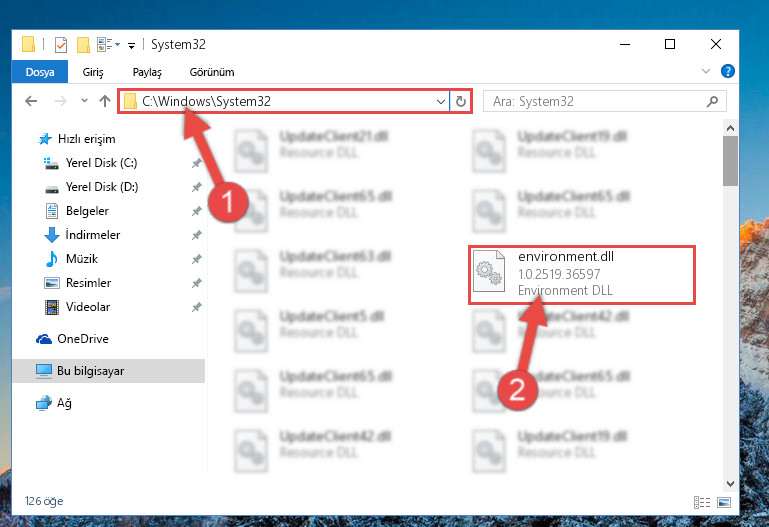
Task: Expand the address bar history dropdown
Action: (440, 101)
